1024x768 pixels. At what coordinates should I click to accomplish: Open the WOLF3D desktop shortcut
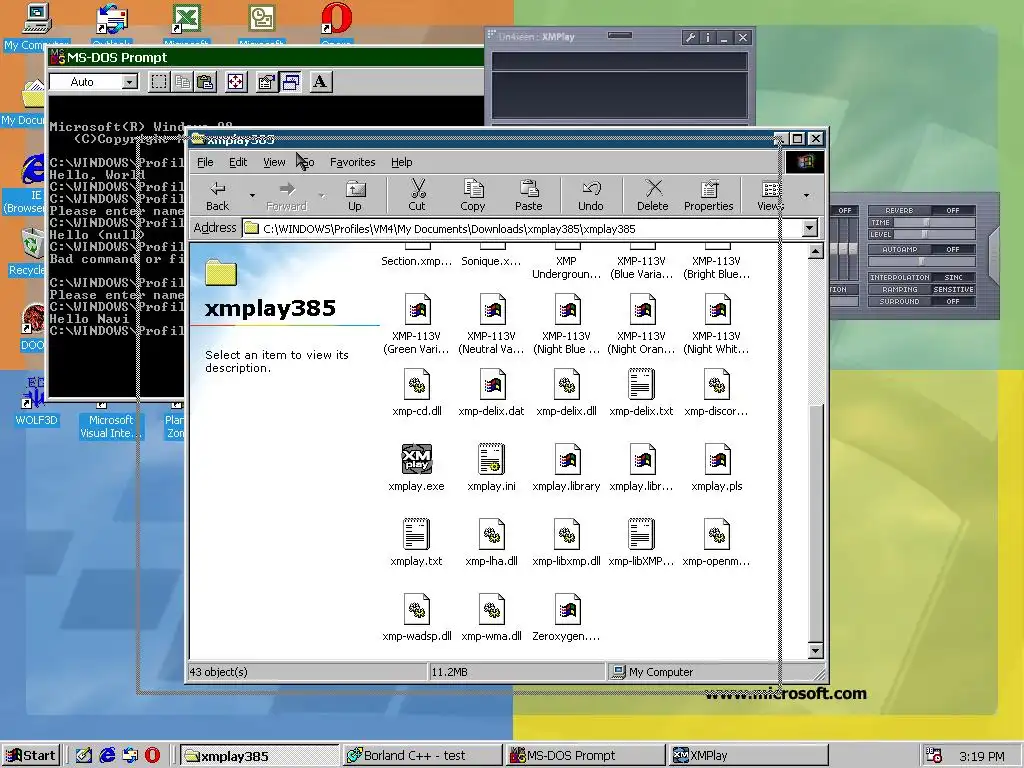pyautogui.click(x=37, y=401)
